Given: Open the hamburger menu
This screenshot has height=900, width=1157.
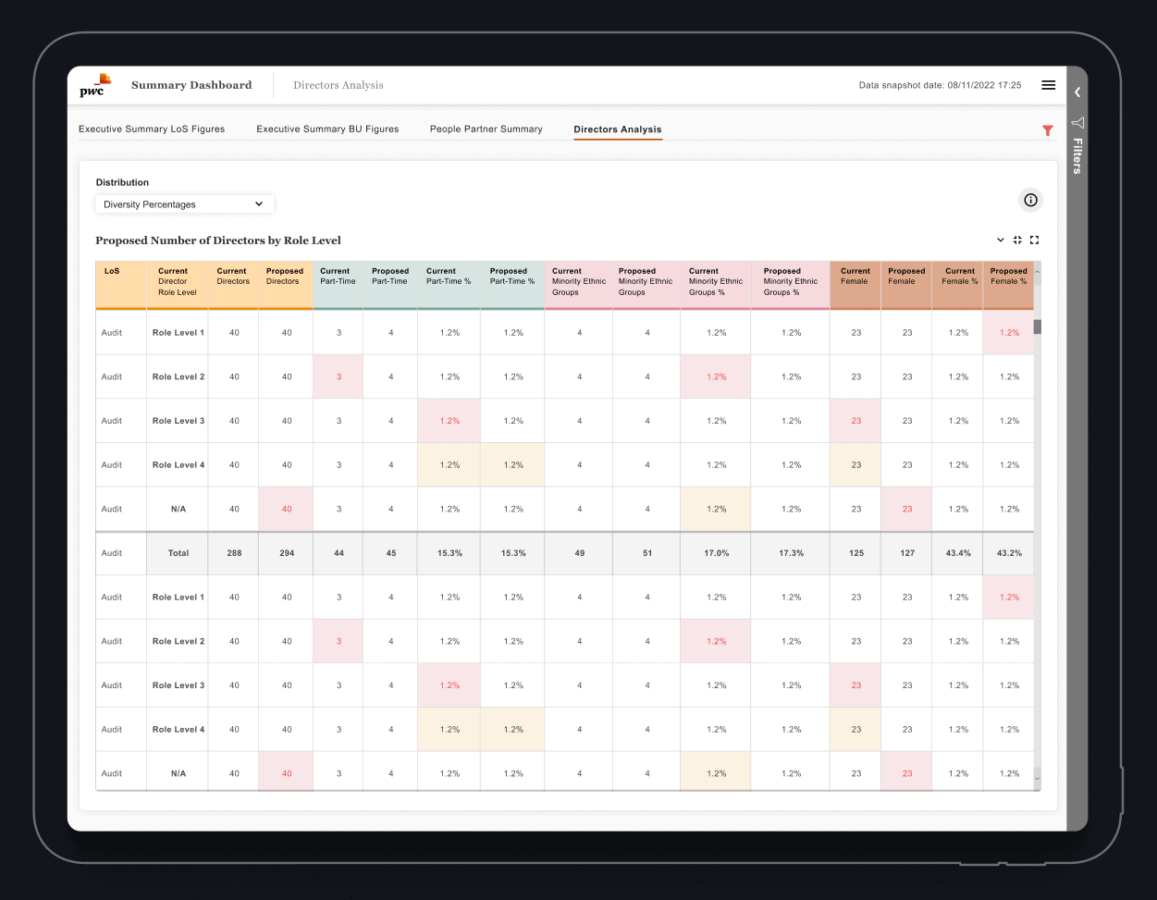Looking at the screenshot, I should tap(1048, 85).
